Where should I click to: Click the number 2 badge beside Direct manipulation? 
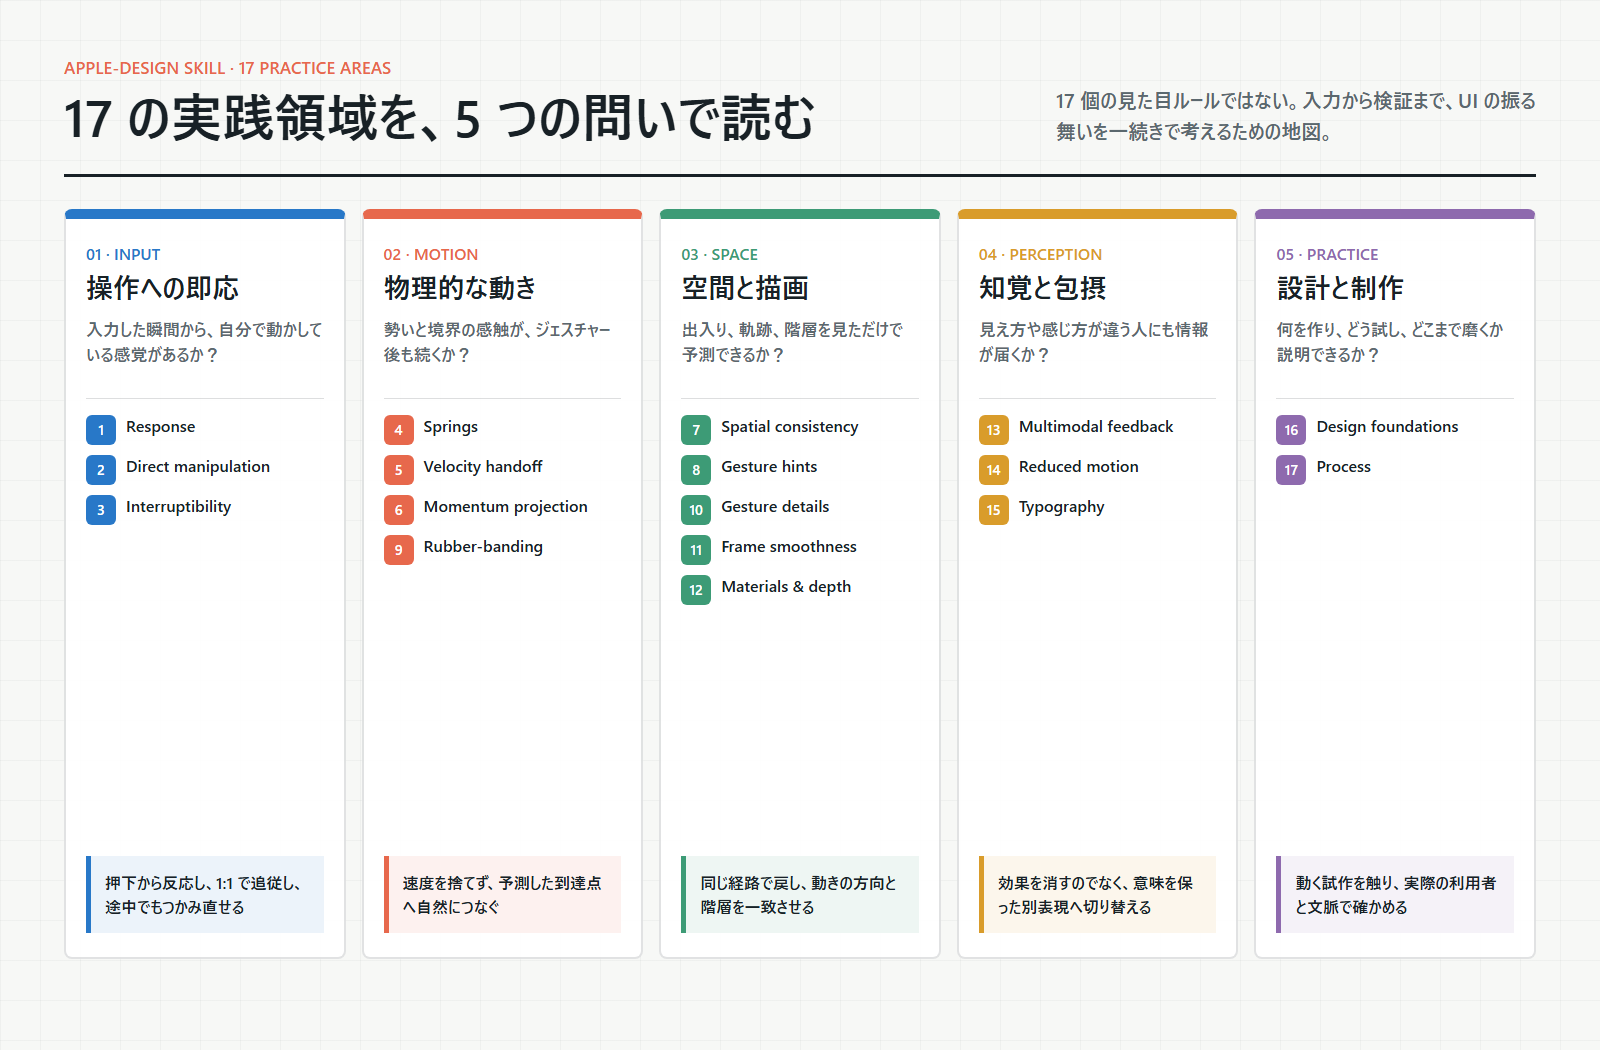click(x=101, y=470)
